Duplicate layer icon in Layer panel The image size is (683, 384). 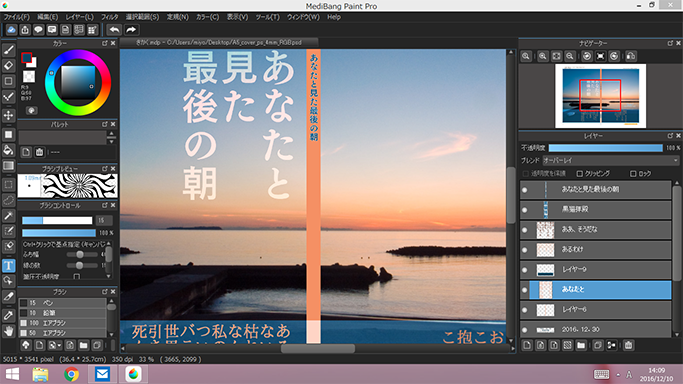click(598, 345)
